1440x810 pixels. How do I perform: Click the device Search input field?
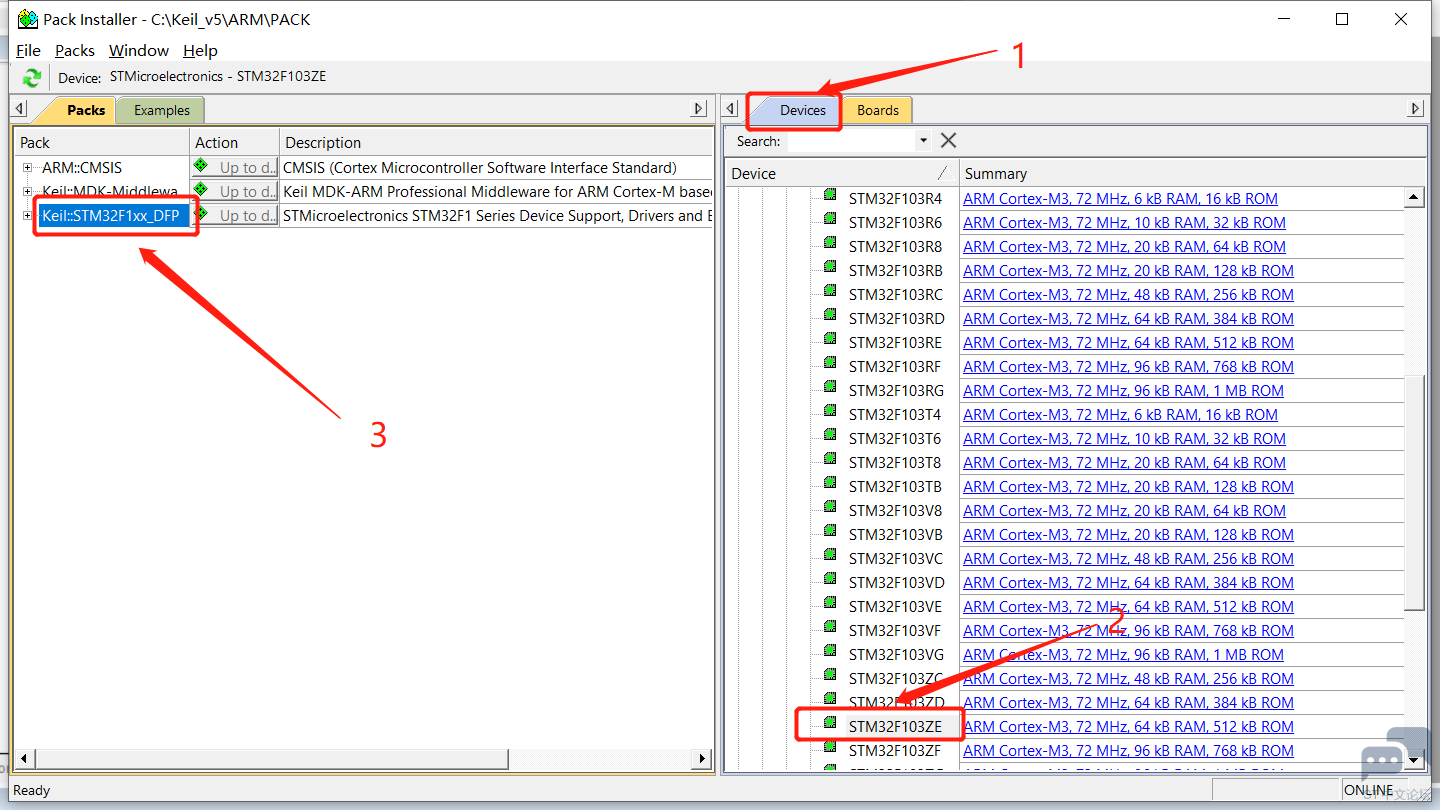click(x=851, y=141)
